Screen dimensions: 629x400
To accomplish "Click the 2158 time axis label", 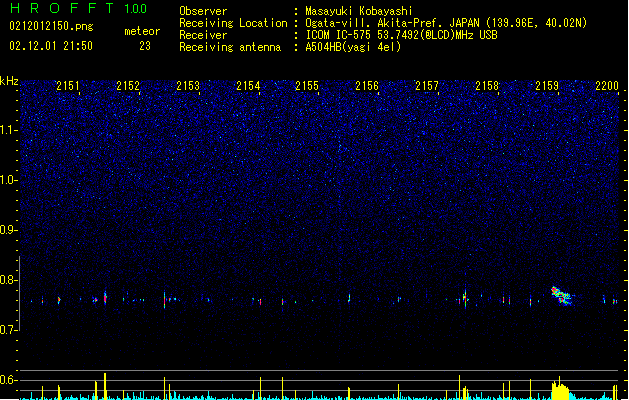I will click(487, 86).
